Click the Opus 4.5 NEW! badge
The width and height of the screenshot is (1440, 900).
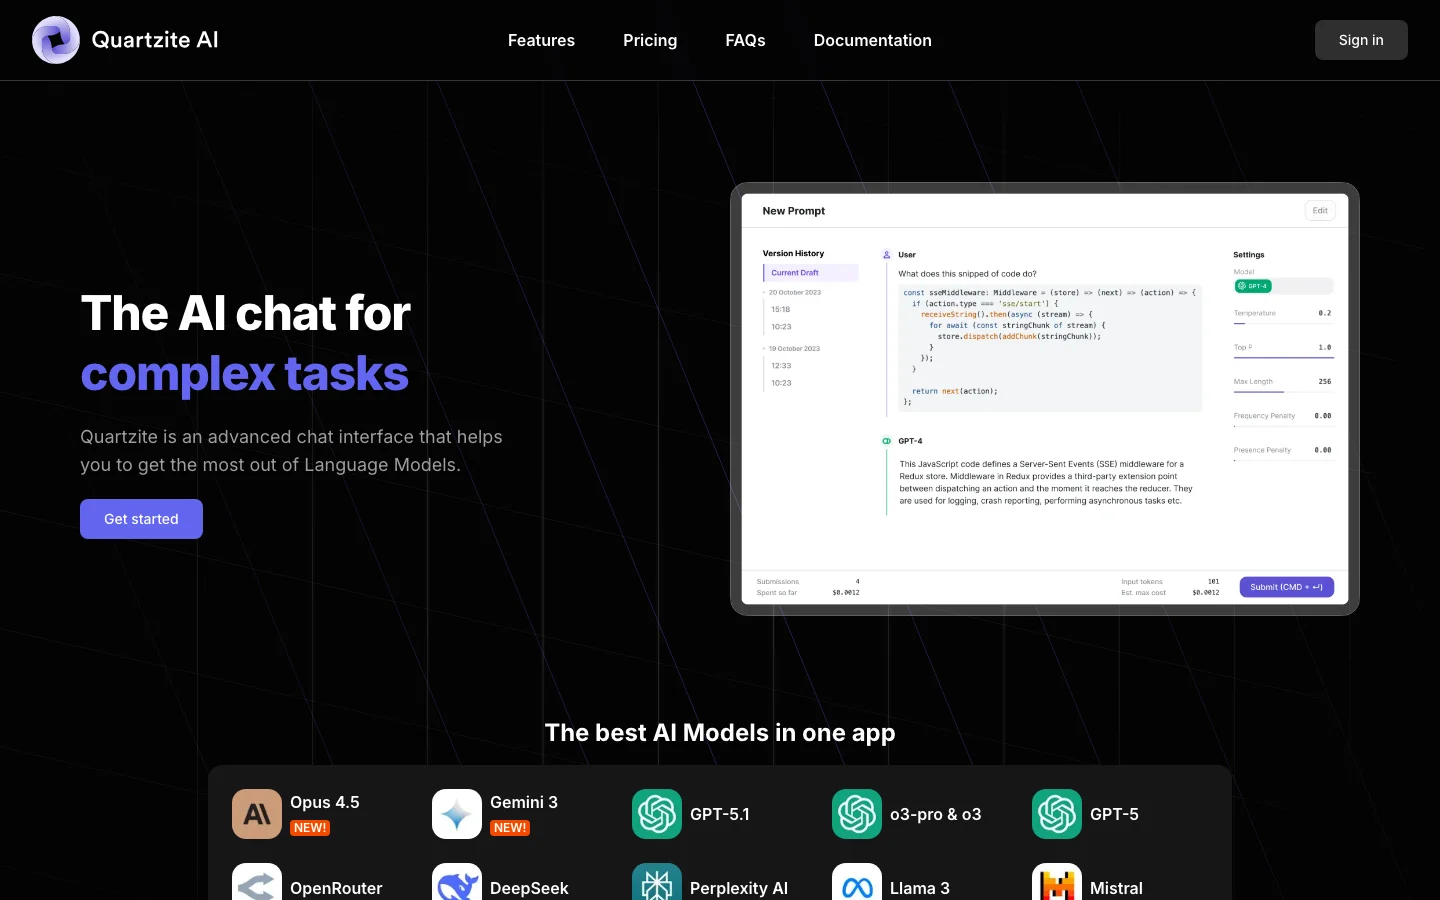(x=310, y=828)
